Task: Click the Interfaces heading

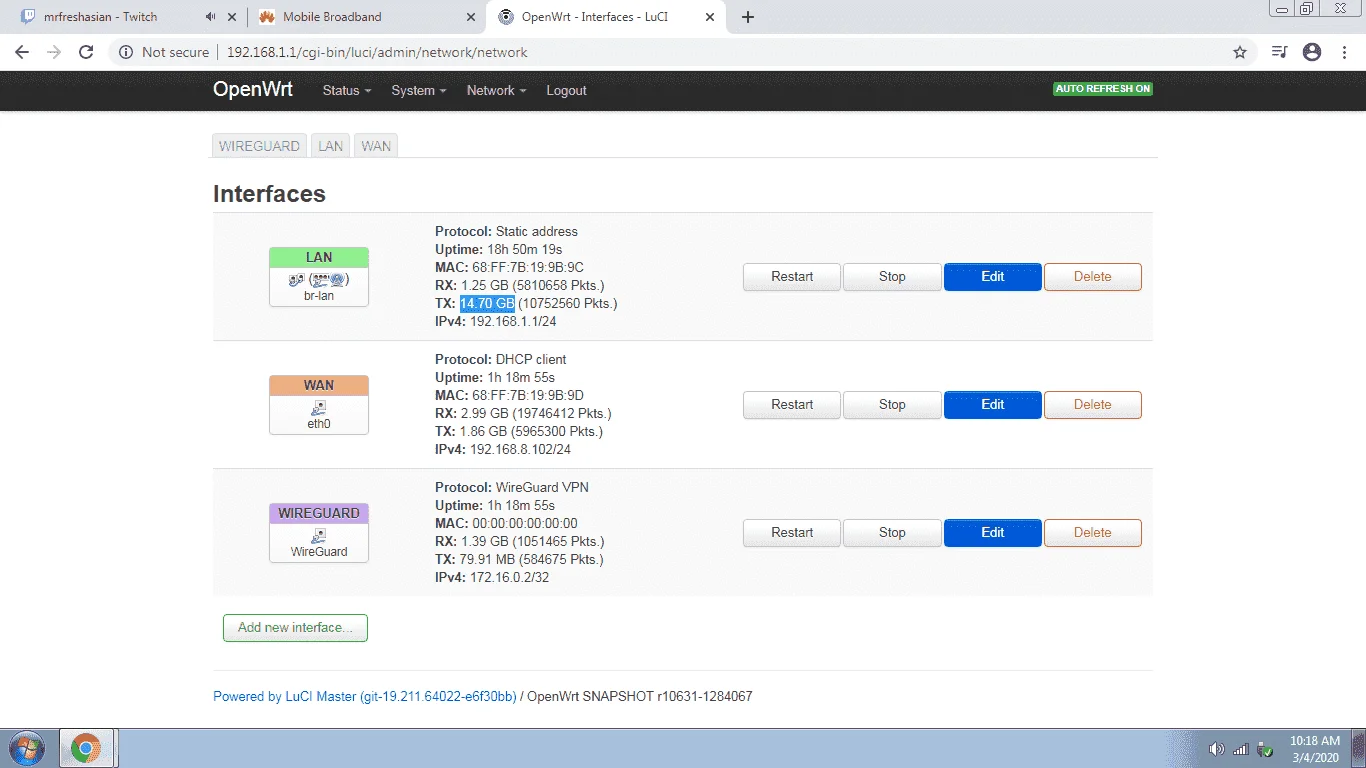Action: point(269,194)
